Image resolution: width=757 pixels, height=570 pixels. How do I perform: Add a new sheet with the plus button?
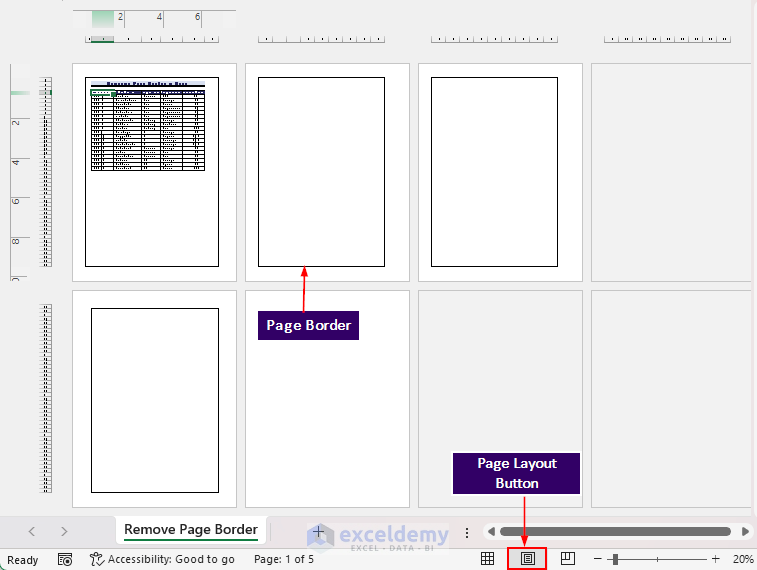click(x=318, y=531)
